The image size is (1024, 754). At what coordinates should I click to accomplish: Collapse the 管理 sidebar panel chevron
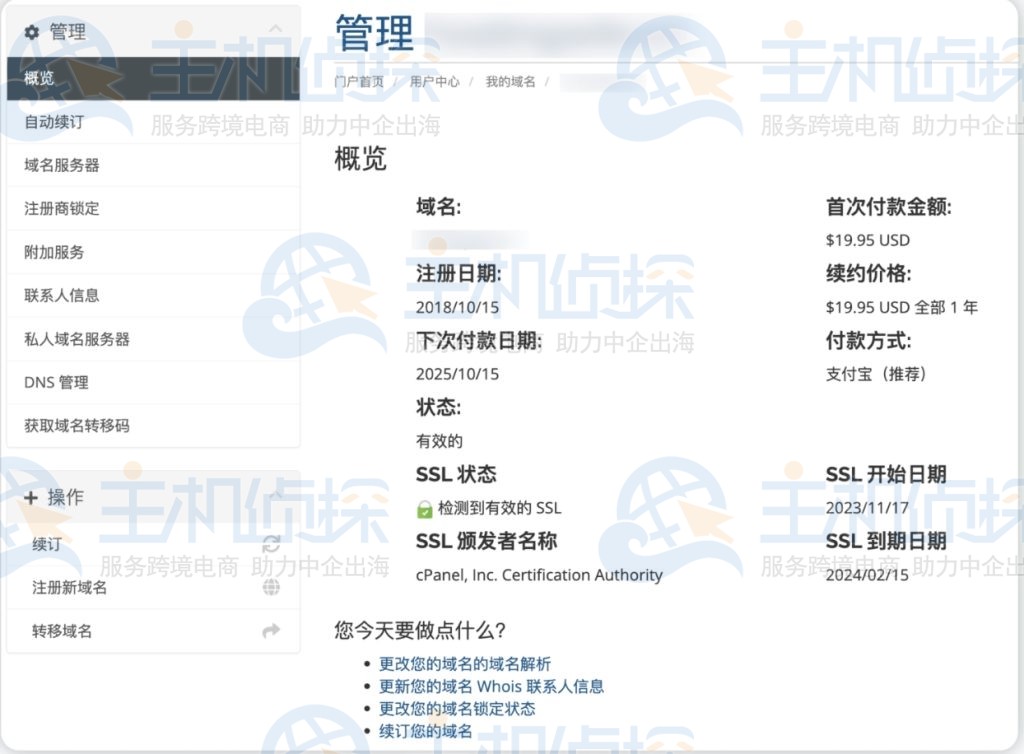click(276, 30)
